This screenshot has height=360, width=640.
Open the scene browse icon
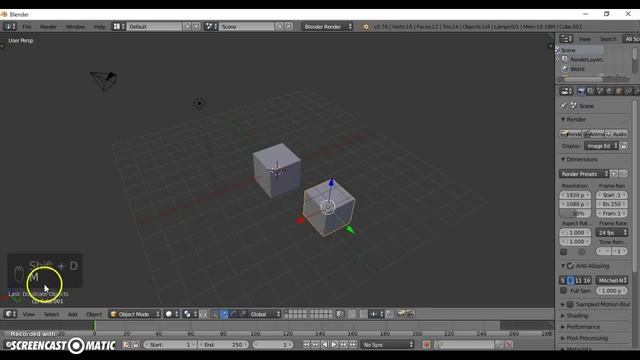[x=211, y=27]
